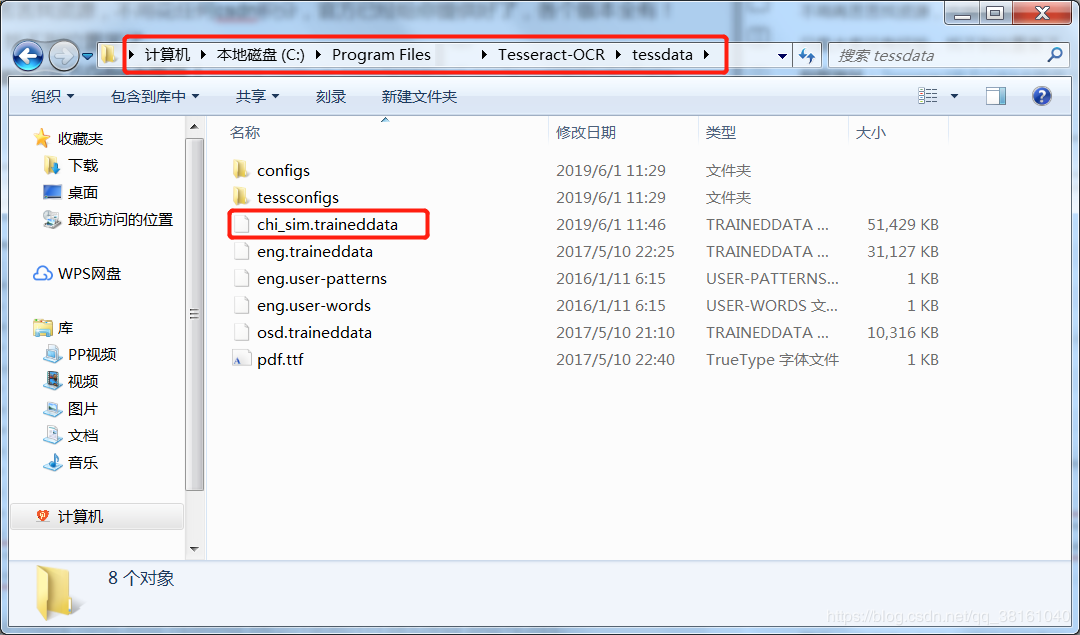1080x635 pixels.
Task: Select the chi_sim.traineddata file icon
Action: (x=241, y=224)
